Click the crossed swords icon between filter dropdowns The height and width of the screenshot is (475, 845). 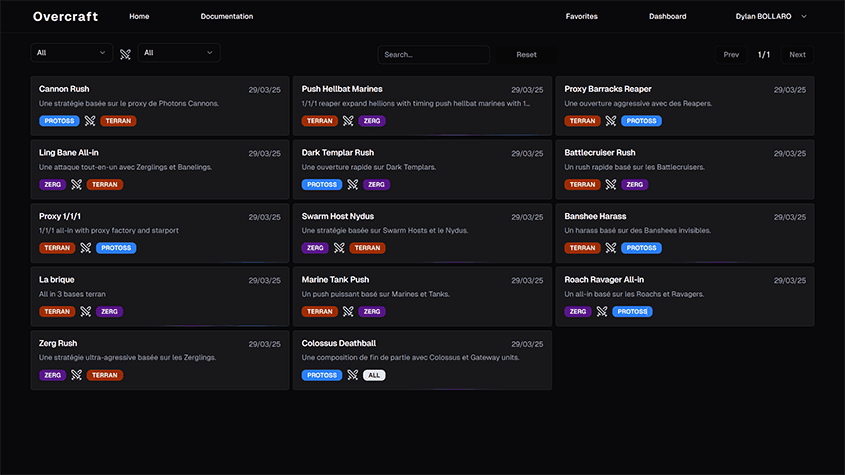coord(125,54)
